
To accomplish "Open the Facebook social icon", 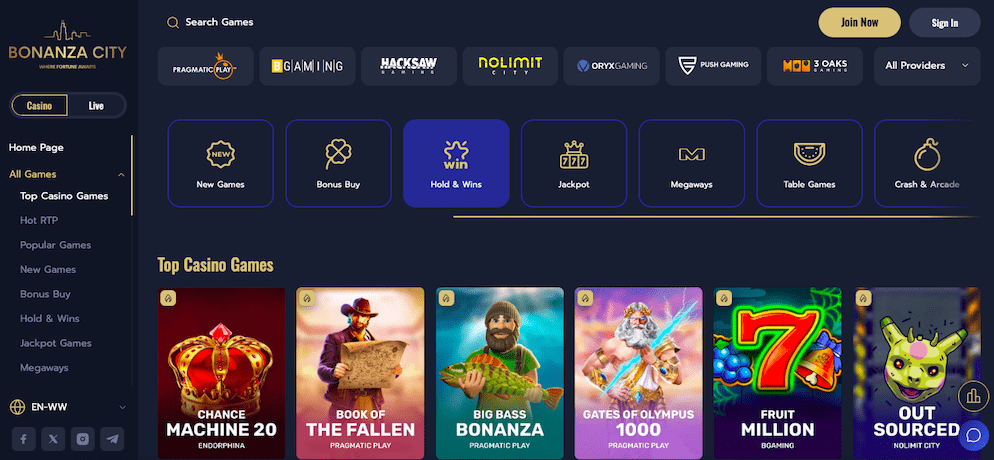I will click(x=23, y=438).
